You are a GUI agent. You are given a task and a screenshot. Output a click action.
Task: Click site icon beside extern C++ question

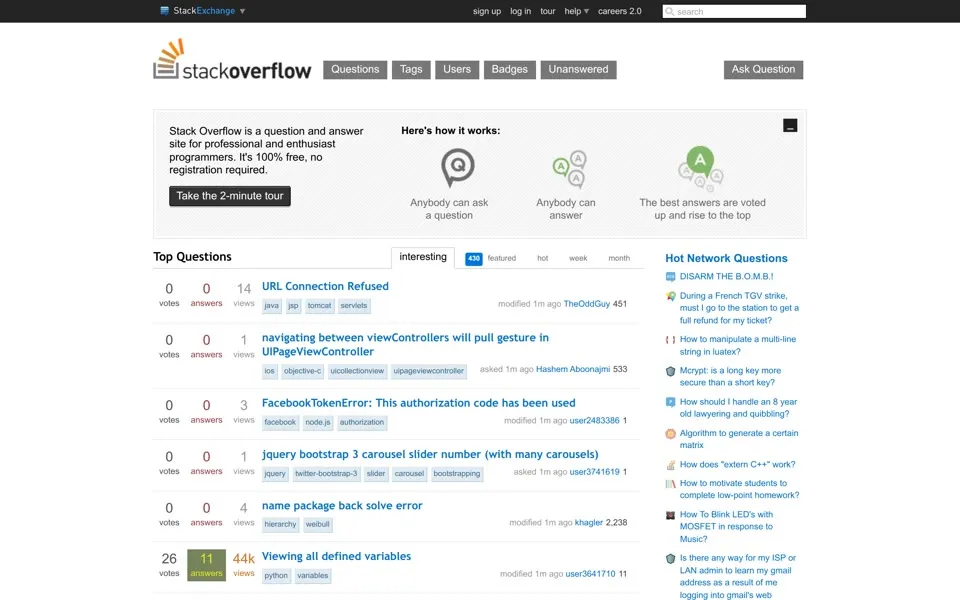(670, 465)
